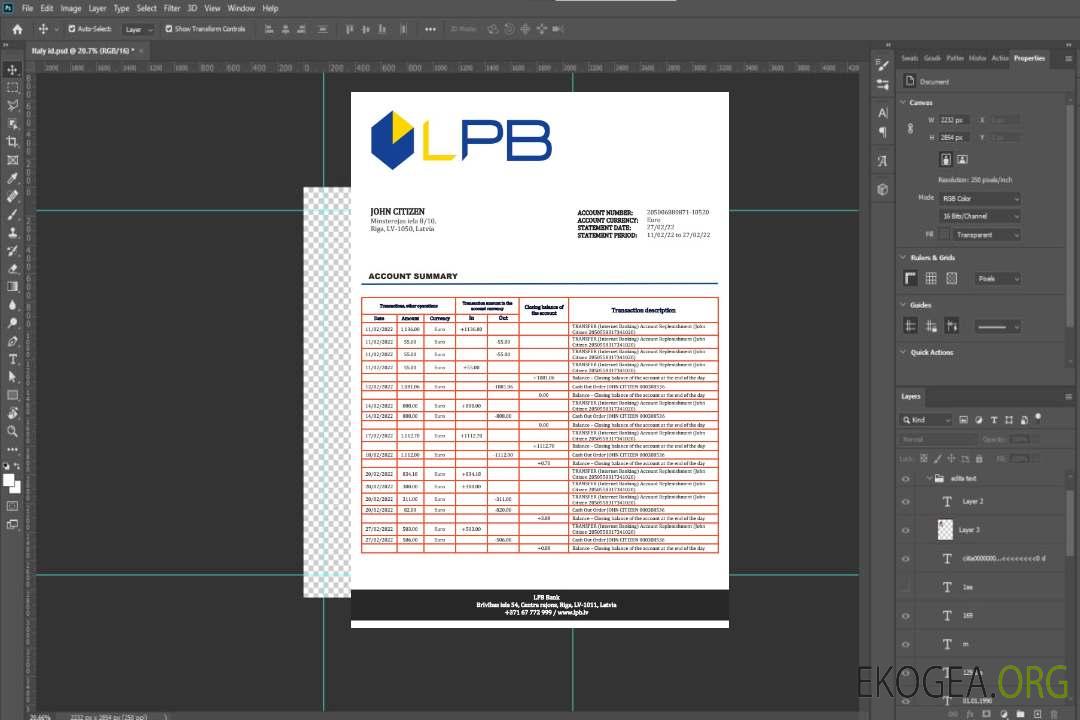Select the Gradient tool

click(x=12, y=286)
